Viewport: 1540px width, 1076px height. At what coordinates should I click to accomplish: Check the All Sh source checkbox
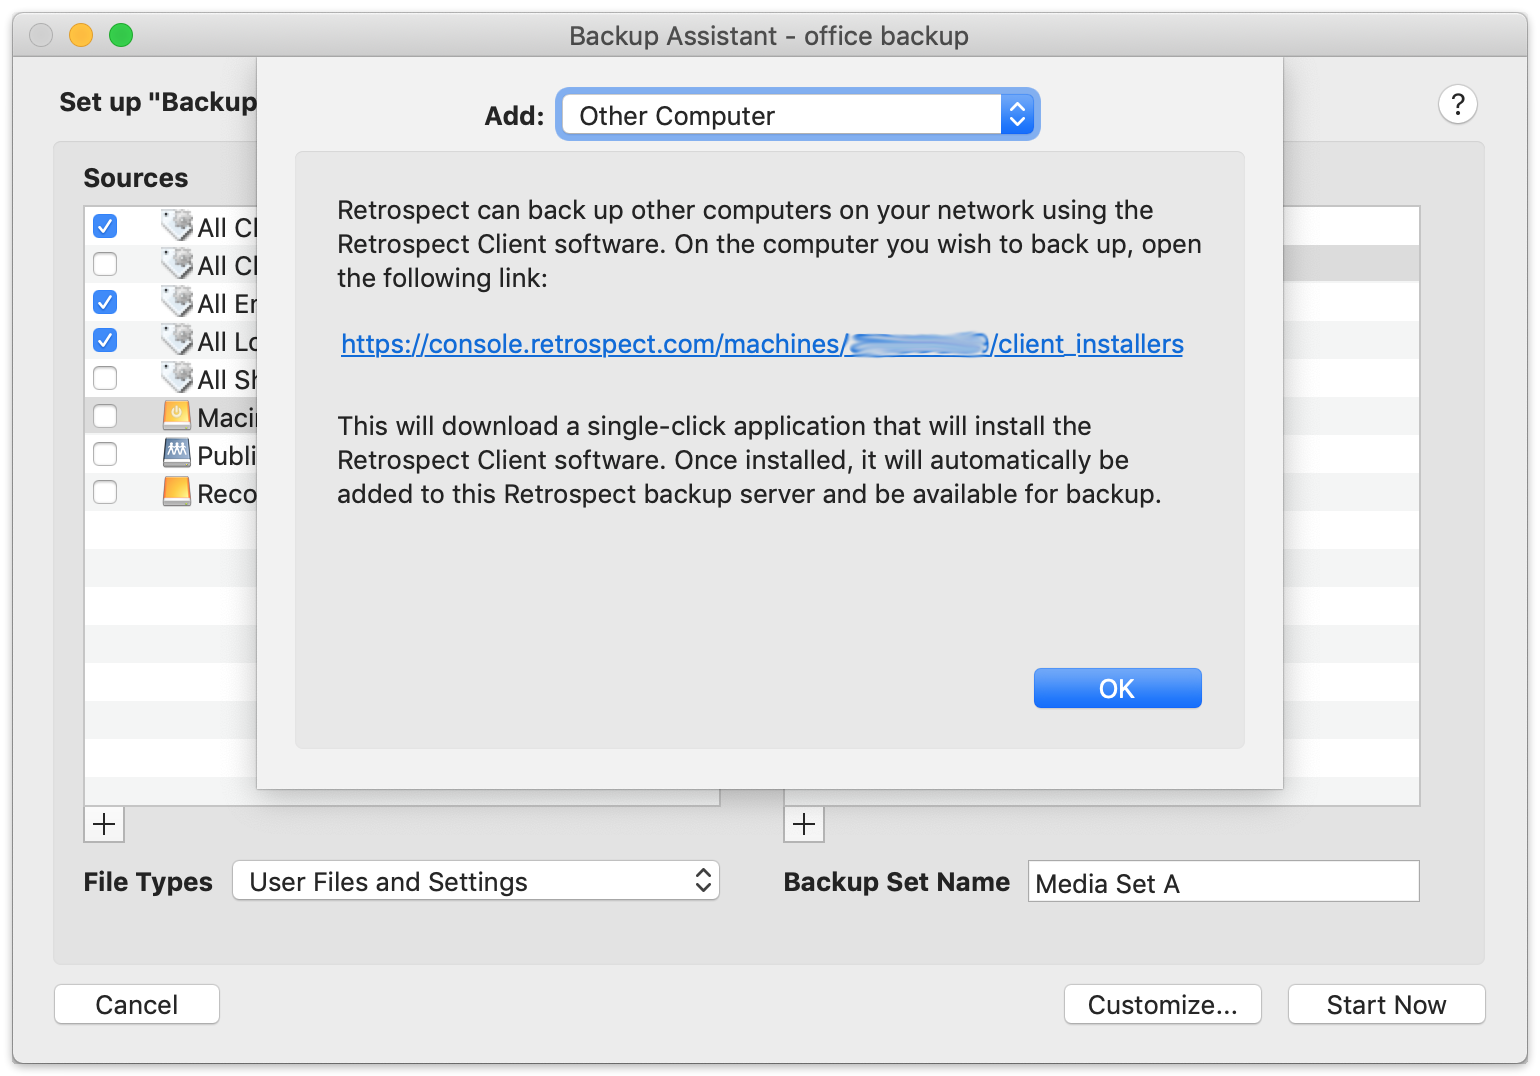click(x=105, y=378)
